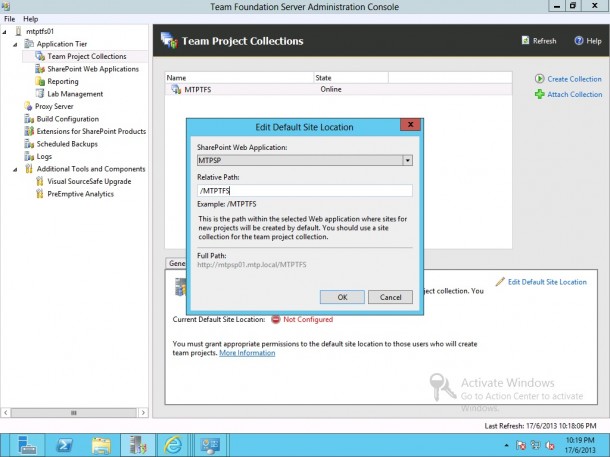Show hidden tray icons arrow
610x457 pixels.
pos(506,445)
